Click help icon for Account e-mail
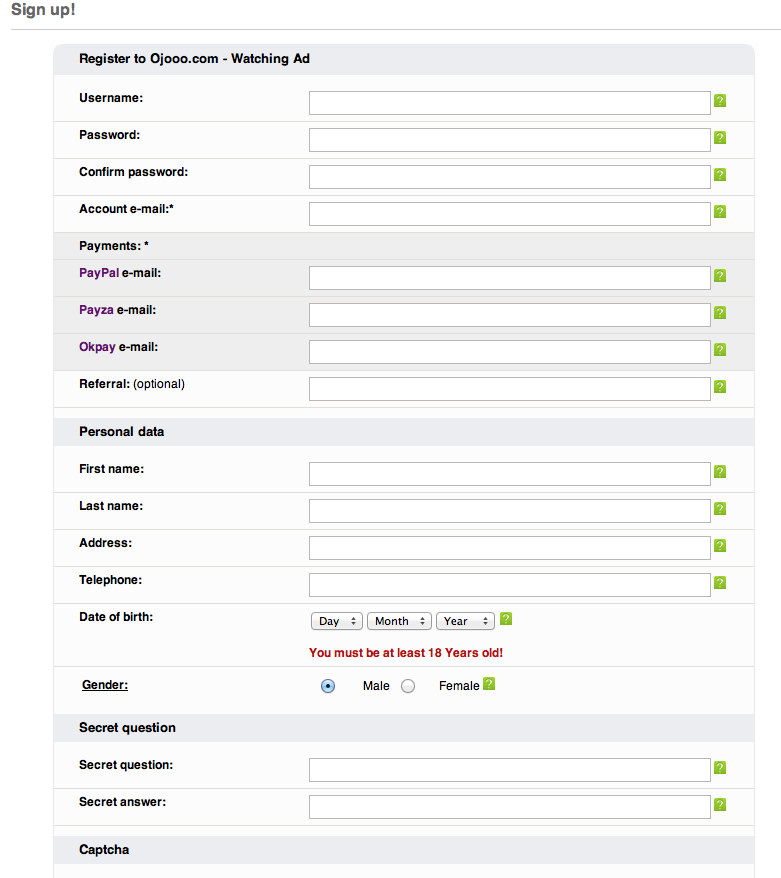This screenshot has height=878, width=781. pyautogui.click(x=720, y=212)
